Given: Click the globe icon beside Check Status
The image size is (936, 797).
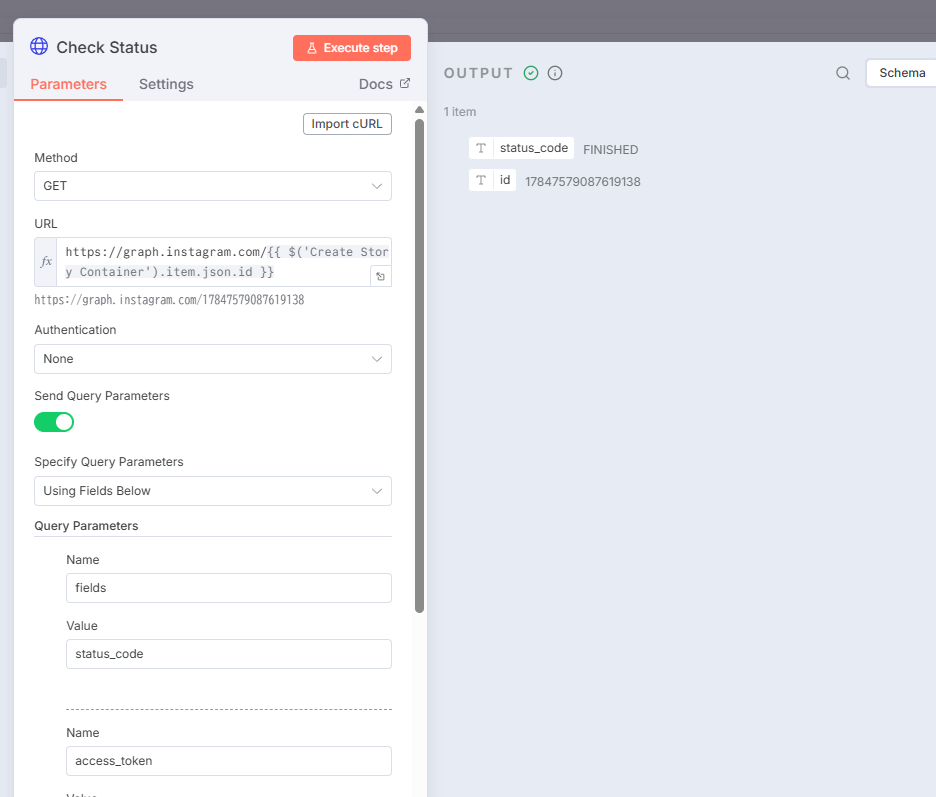Looking at the screenshot, I should pos(39,47).
